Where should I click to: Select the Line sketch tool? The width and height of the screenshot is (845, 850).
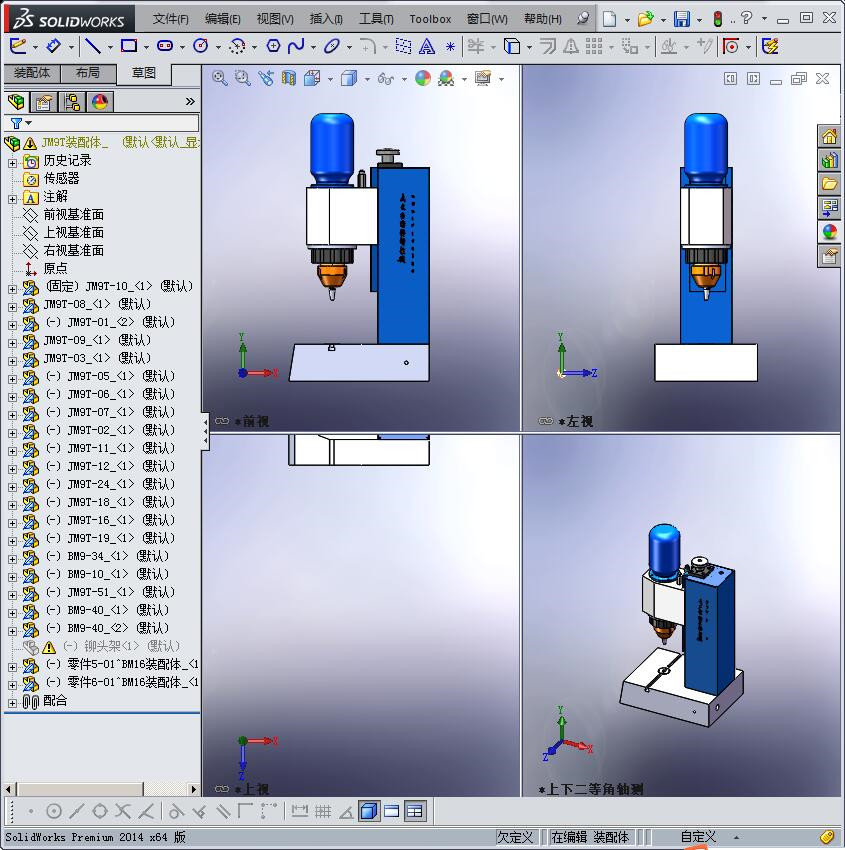93,47
